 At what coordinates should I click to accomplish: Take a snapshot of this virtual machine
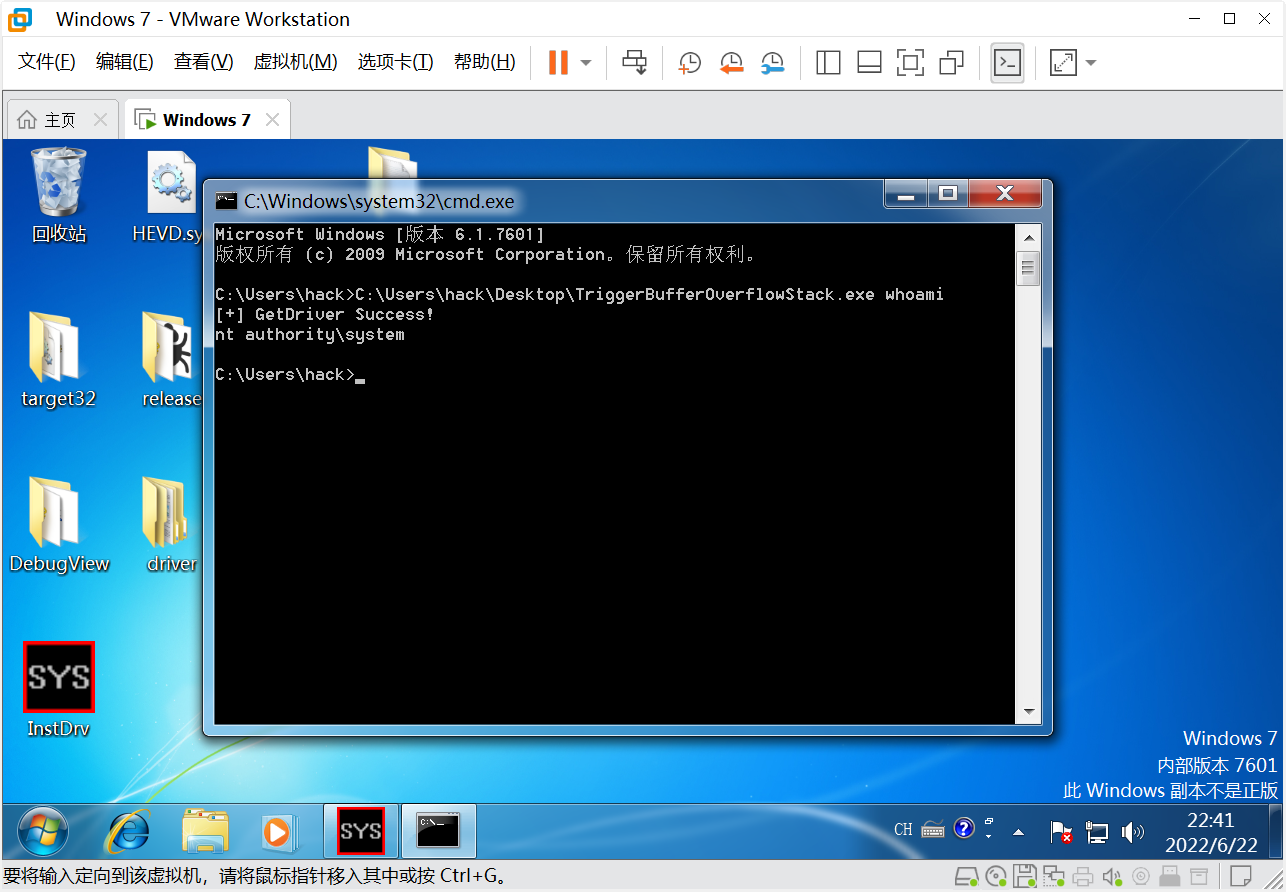[689, 63]
